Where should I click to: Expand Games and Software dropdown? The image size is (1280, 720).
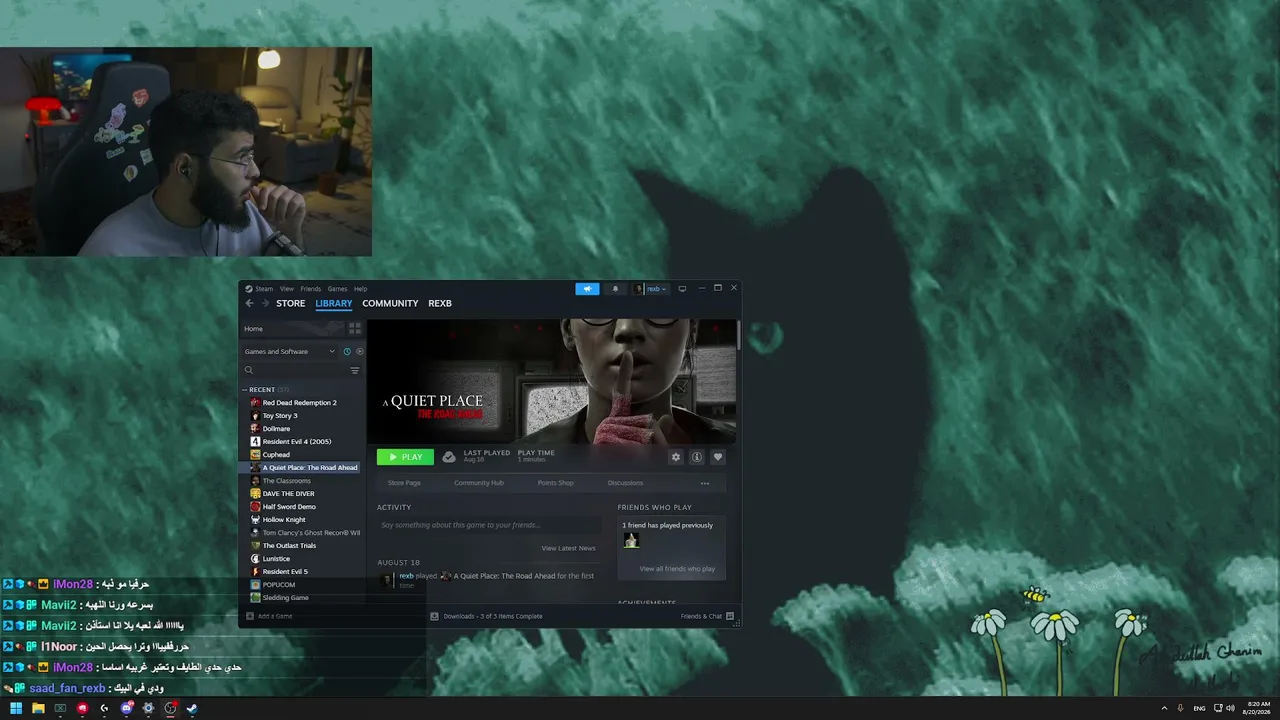click(x=290, y=351)
